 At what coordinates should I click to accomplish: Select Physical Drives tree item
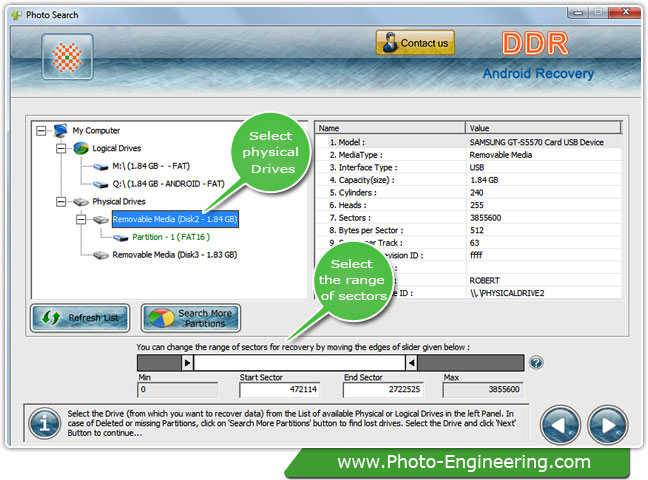tap(119, 202)
